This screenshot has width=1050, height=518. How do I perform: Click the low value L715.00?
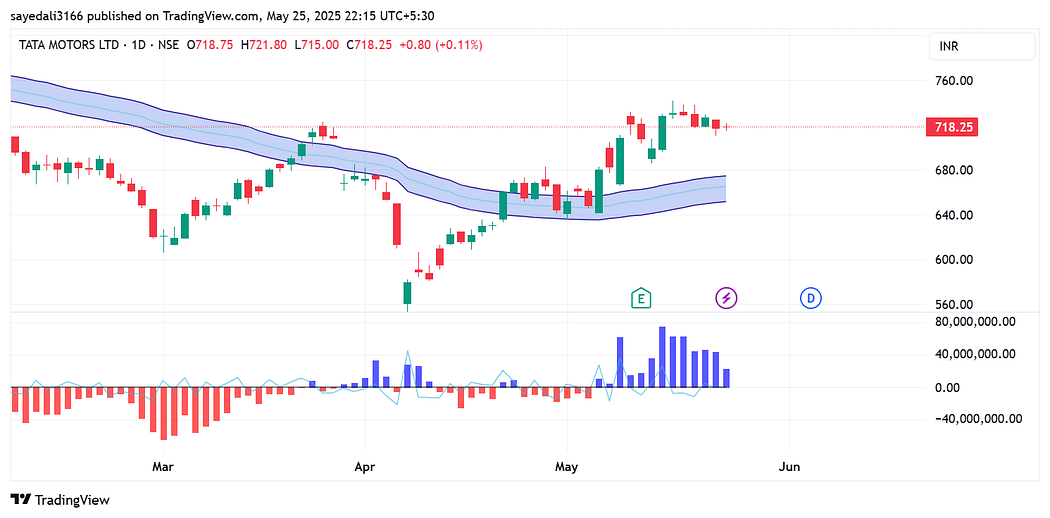click(x=316, y=45)
